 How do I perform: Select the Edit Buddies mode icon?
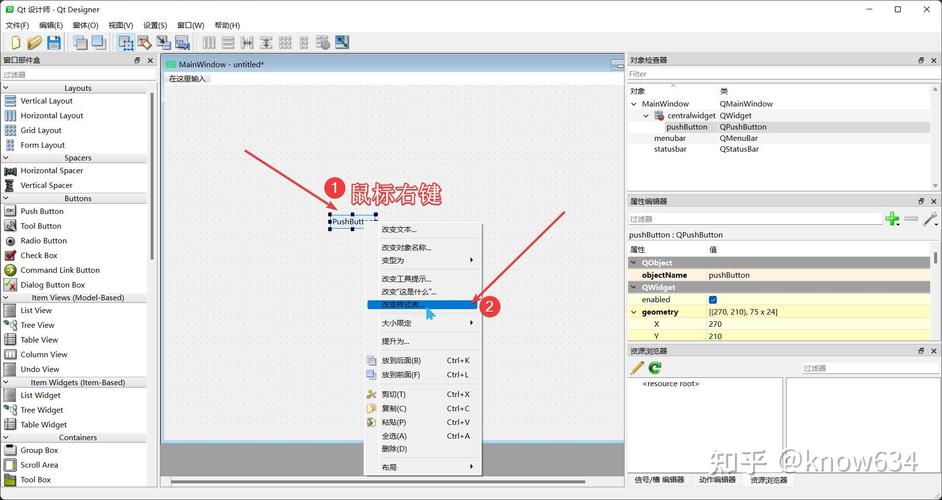pos(163,42)
